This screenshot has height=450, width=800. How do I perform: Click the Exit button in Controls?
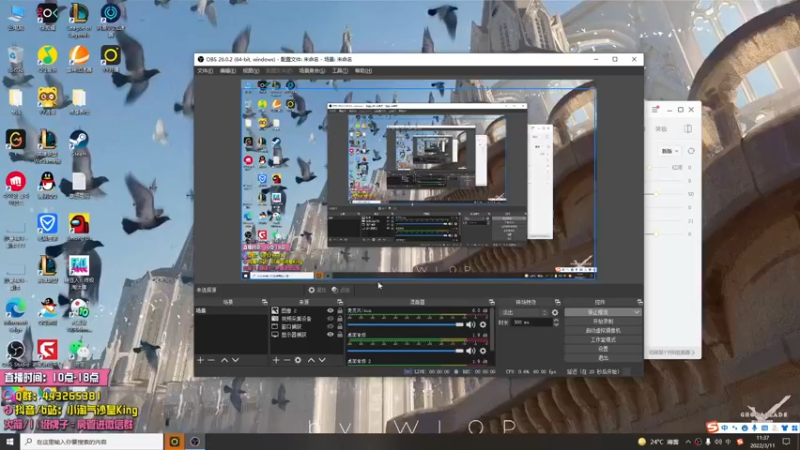pos(603,358)
